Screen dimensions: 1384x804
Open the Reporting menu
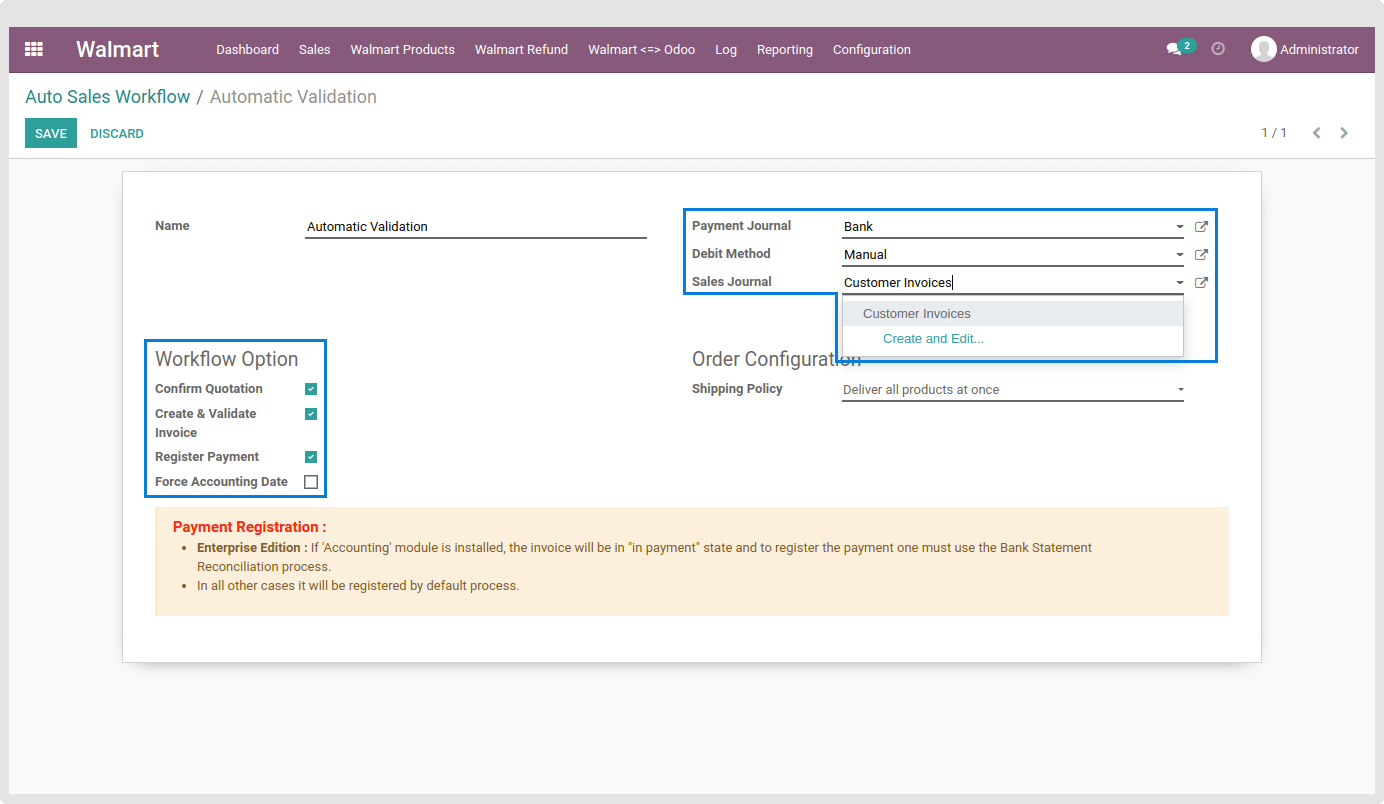click(785, 49)
